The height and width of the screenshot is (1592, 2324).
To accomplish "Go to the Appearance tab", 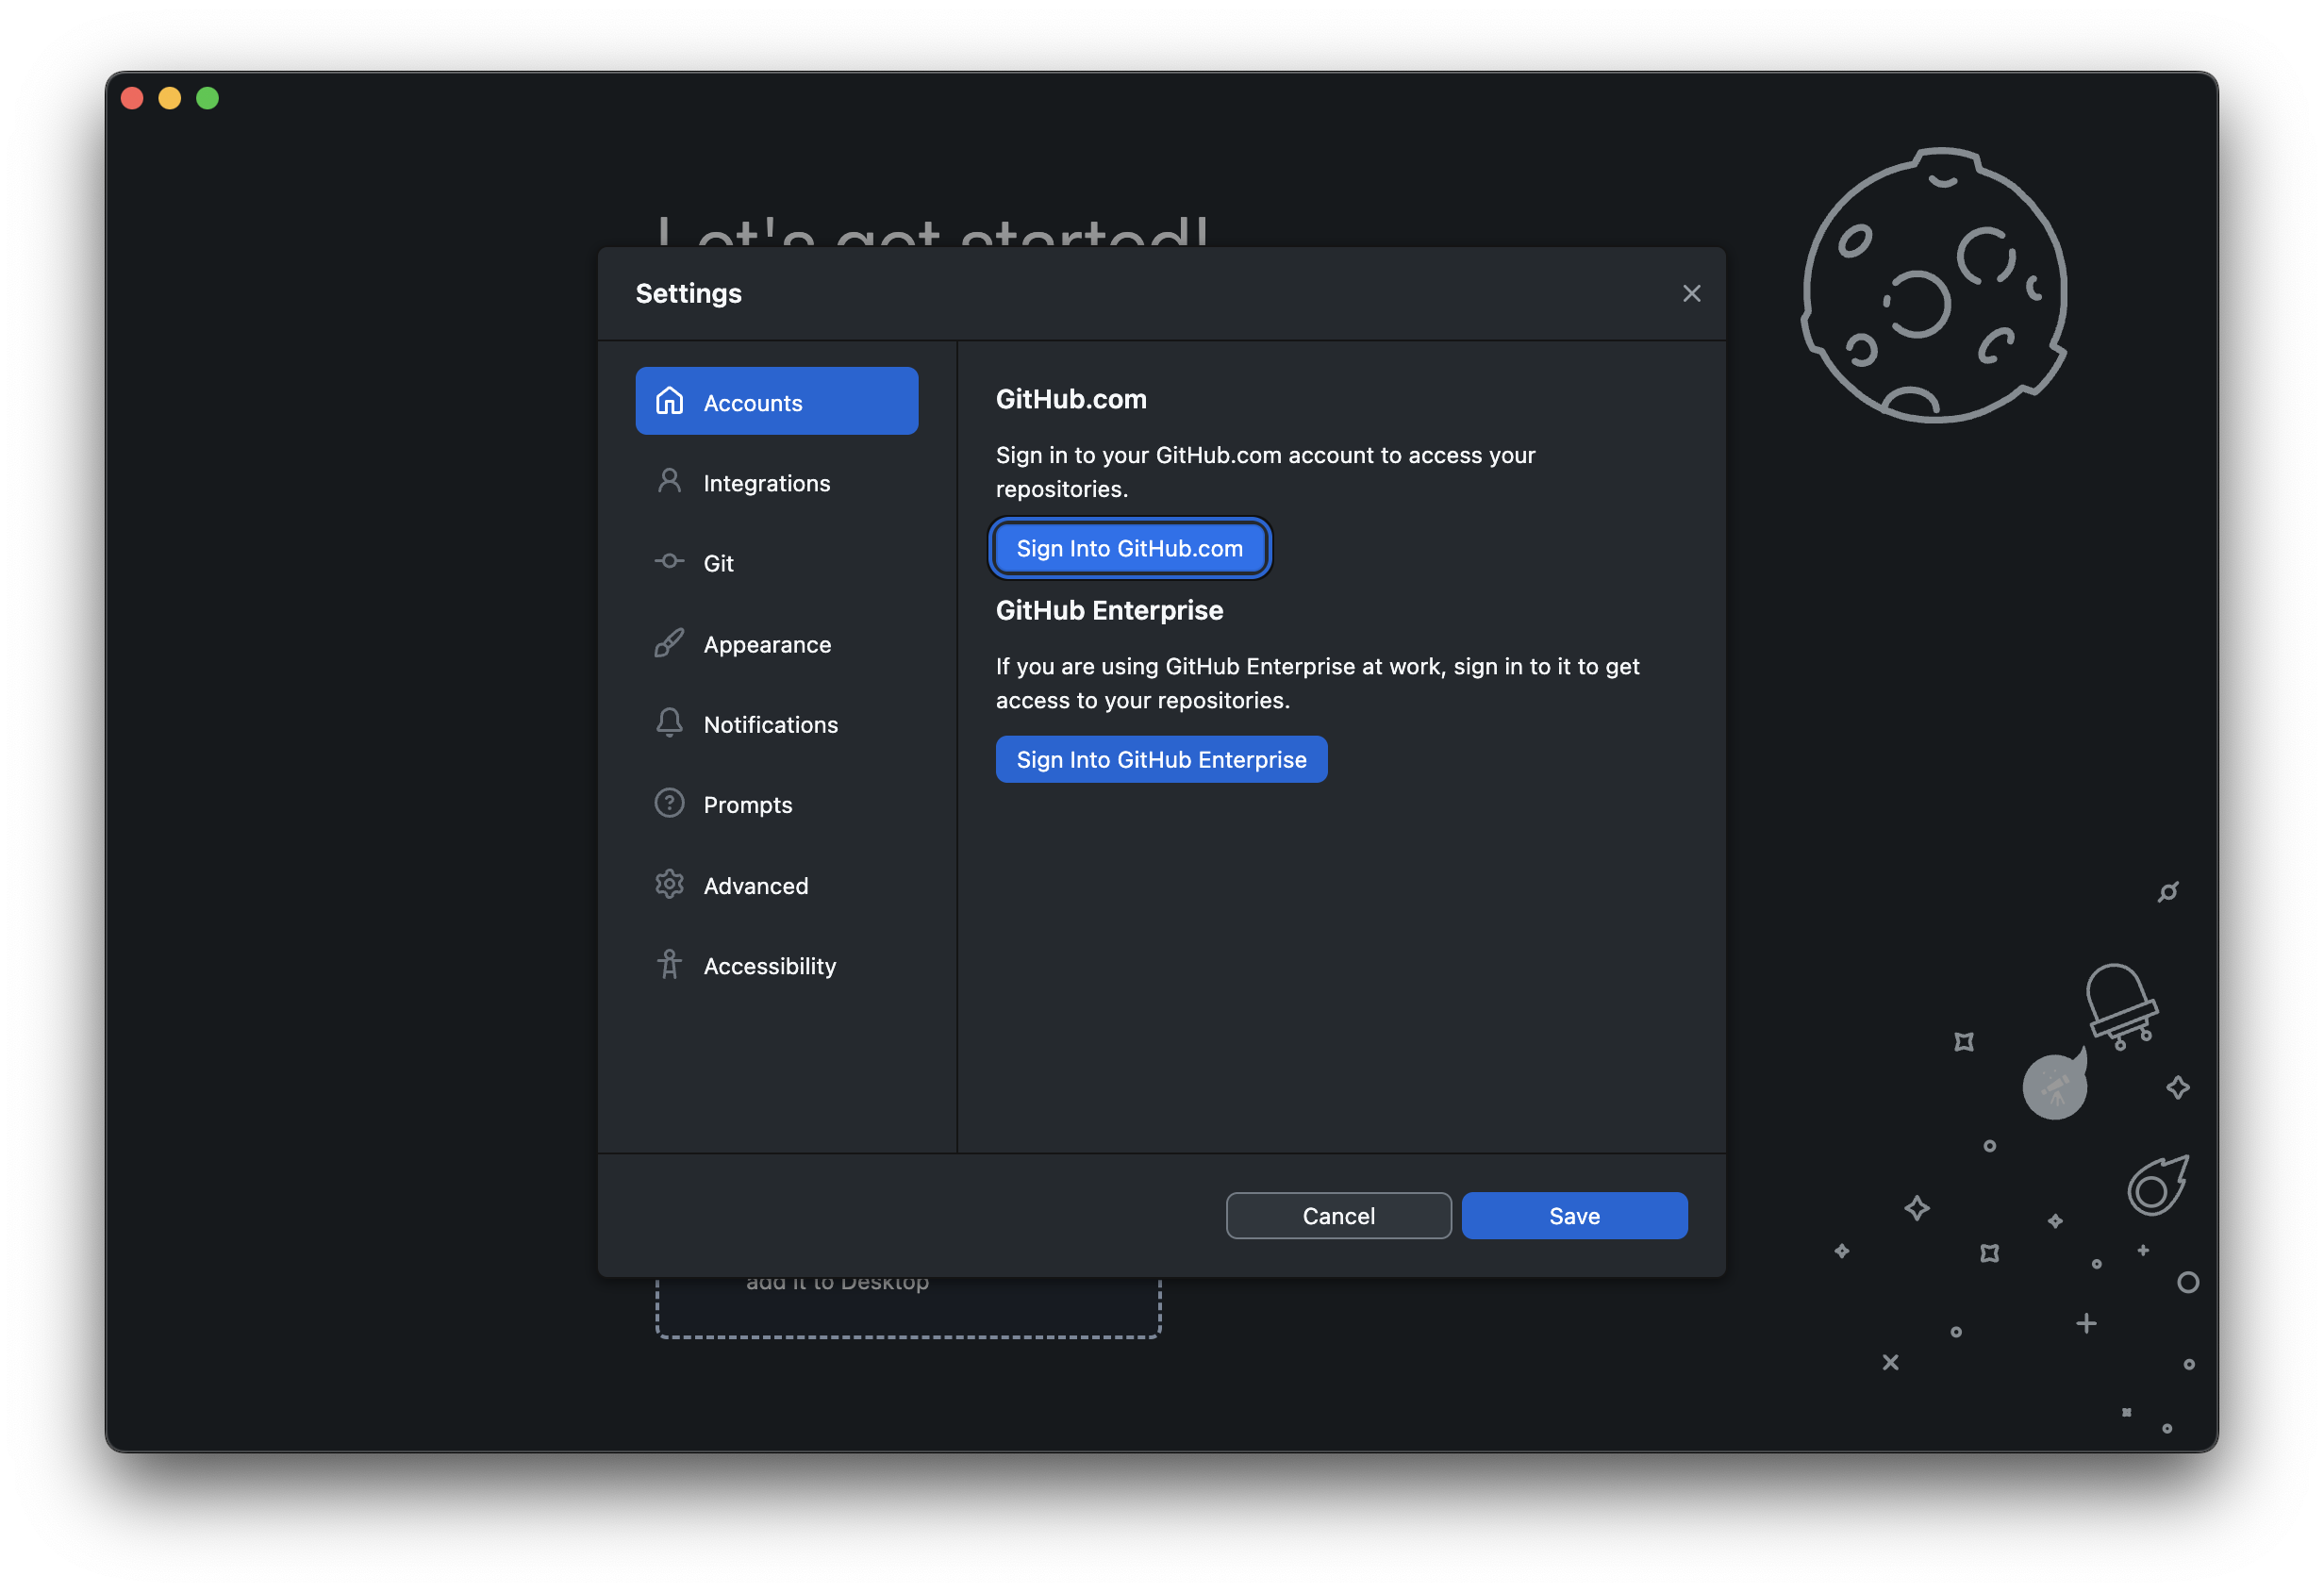I will [777, 643].
